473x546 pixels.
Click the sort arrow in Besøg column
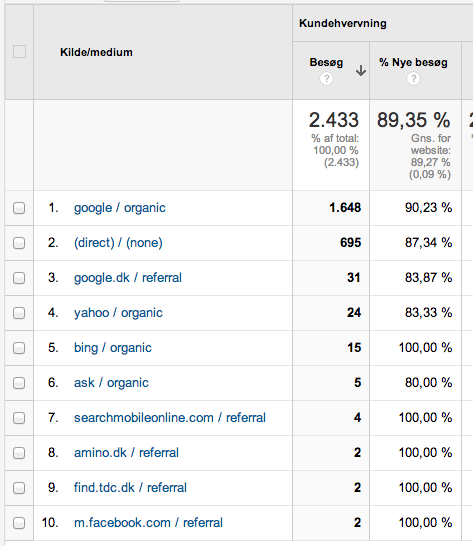pos(361,71)
